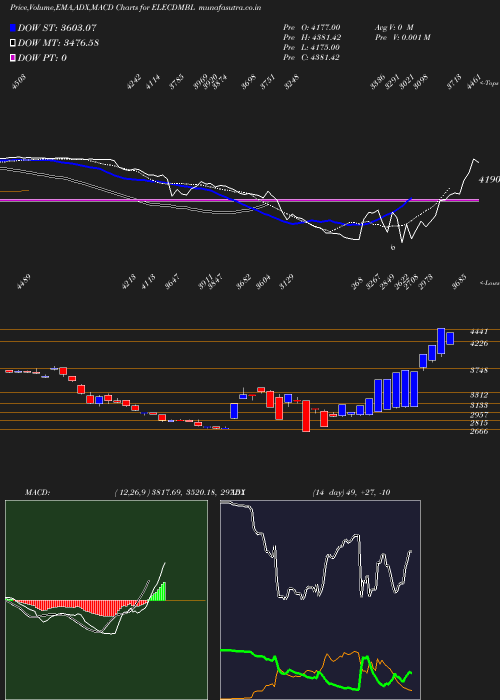
Task: Click the ADX (14 day) 49, +27, -10 text
Action: 351,492
